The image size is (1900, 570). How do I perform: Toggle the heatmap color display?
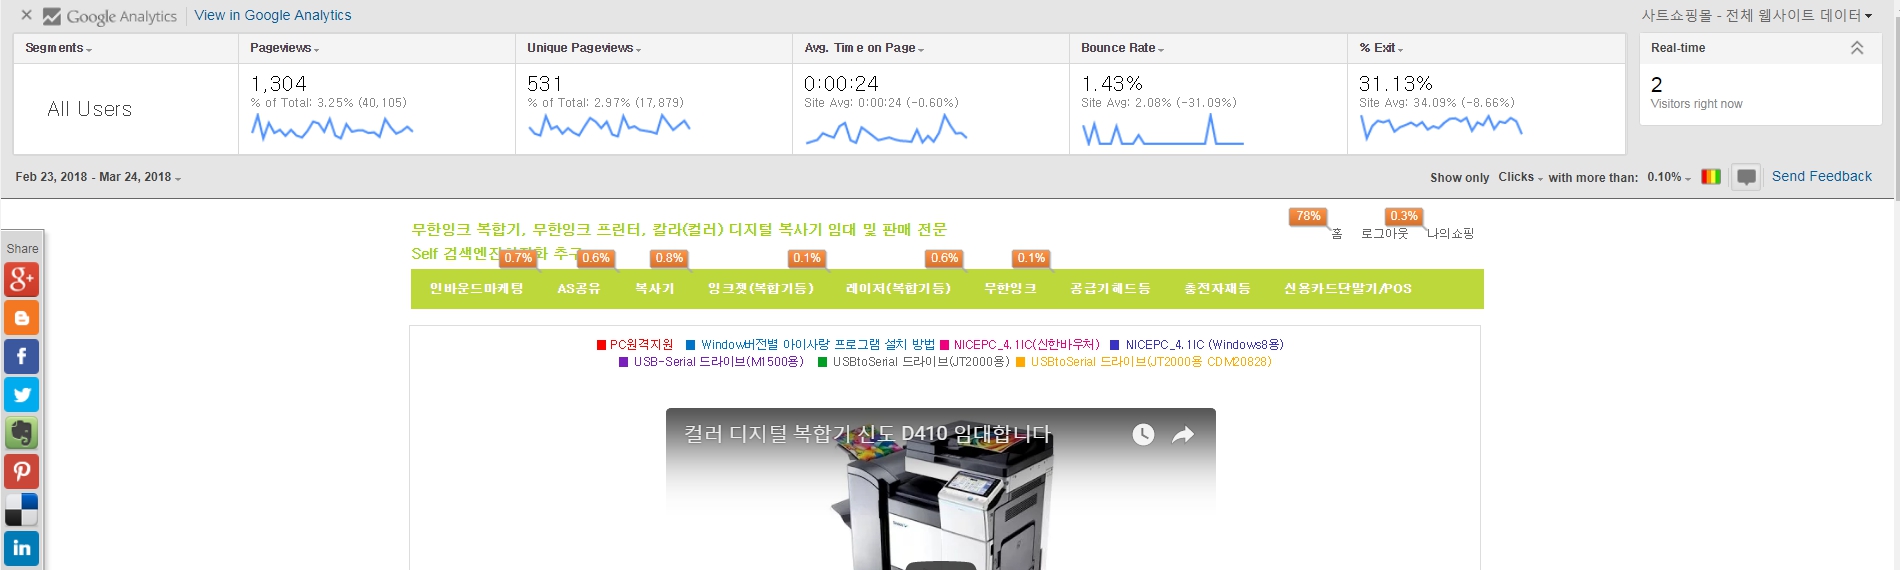coord(1711,177)
